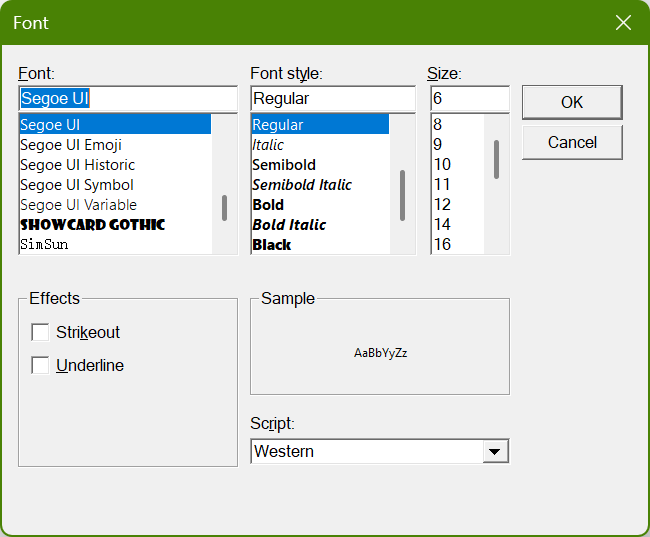The width and height of the screenshot is (650, 537).
Task: Click the Font style input field
Action: (x=333, y=98)
